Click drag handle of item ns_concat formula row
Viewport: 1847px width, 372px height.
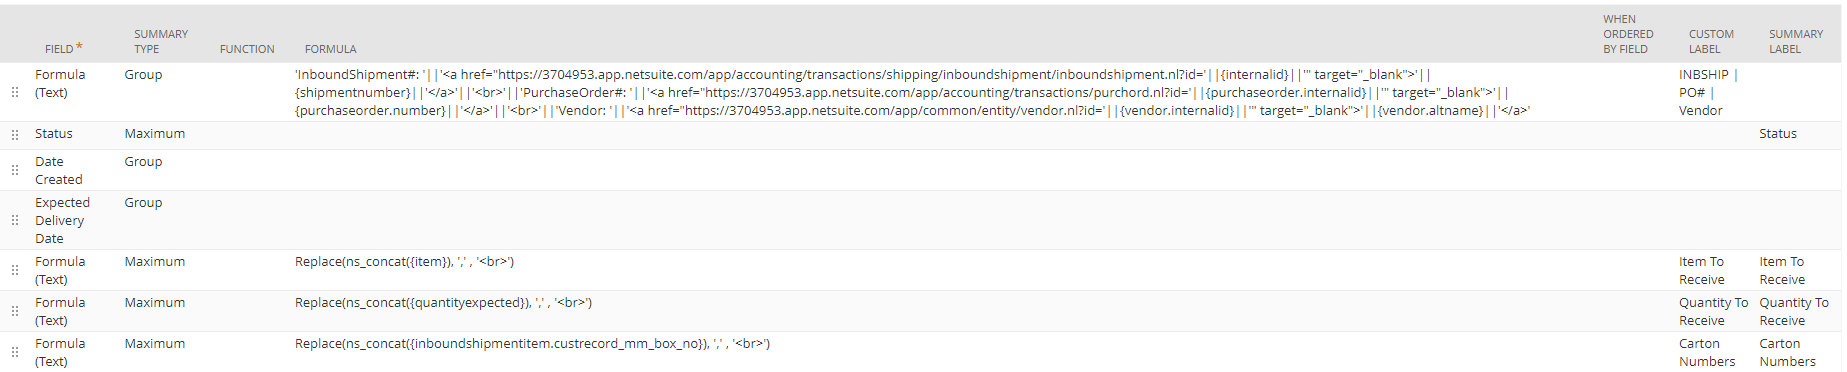coord(15,270)
